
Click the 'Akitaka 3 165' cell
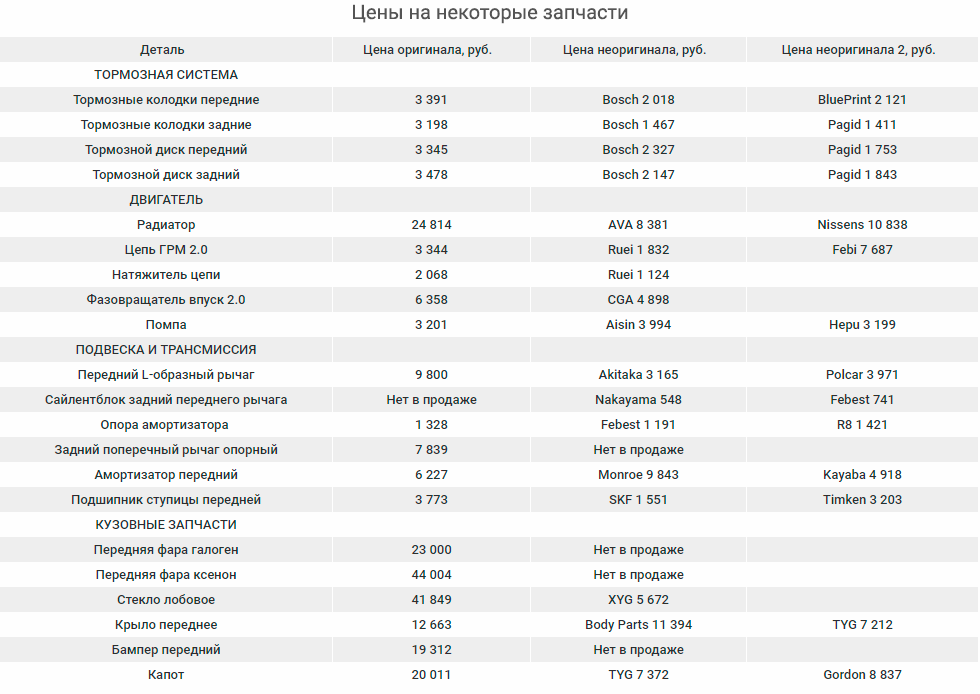tap(638, 375)
